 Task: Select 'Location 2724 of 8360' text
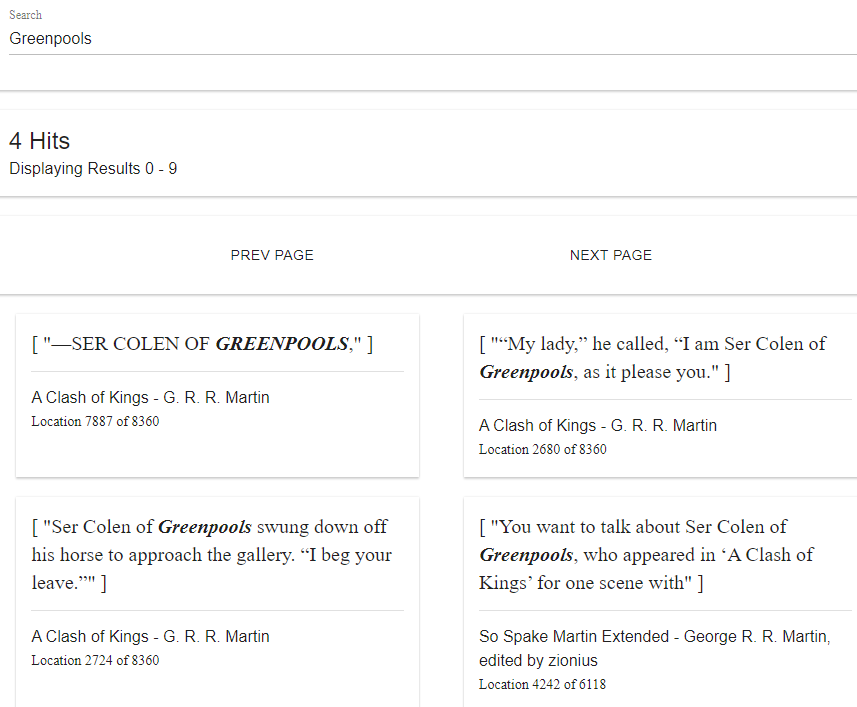(95, 660)
